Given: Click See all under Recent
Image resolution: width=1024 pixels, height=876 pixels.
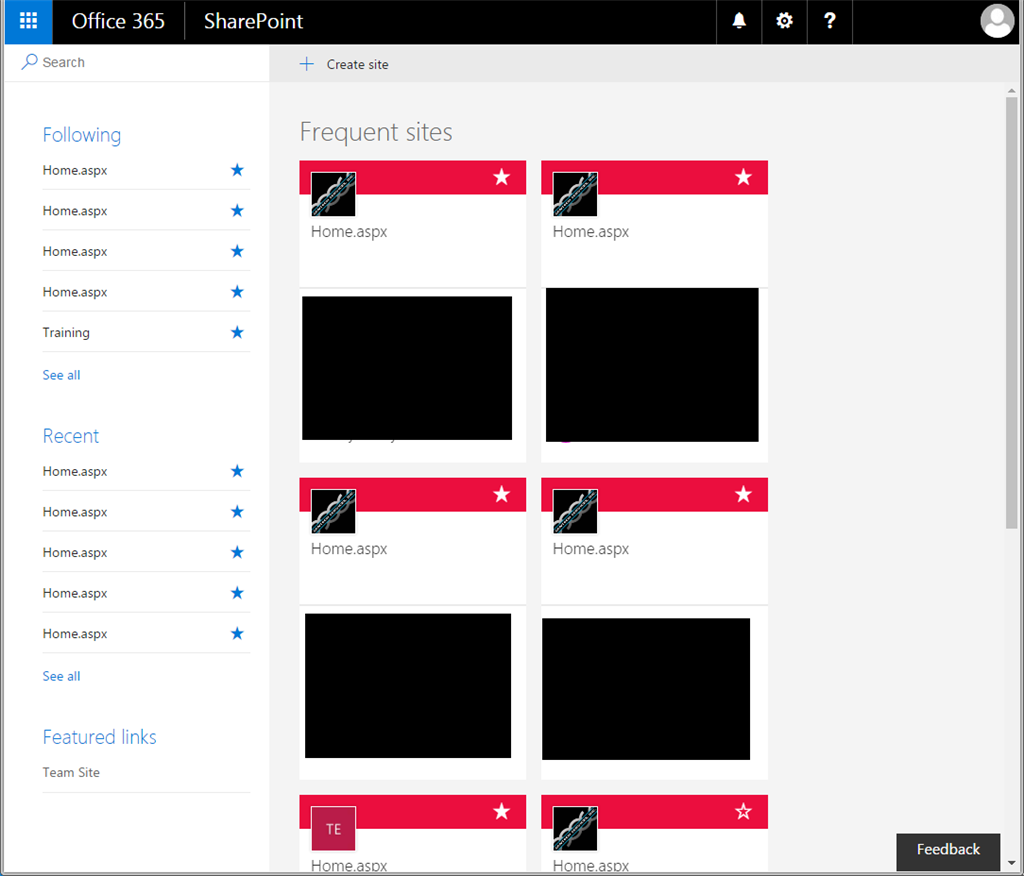Looking at the screenshot, I should tap(61, 676).
